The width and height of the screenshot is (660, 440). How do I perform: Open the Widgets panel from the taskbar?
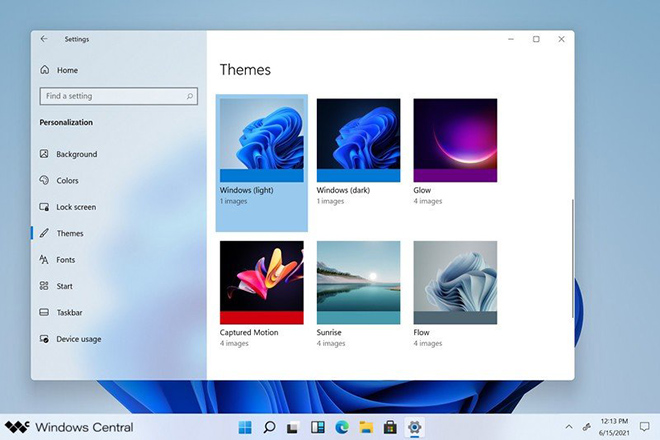[x=318, y=427]
